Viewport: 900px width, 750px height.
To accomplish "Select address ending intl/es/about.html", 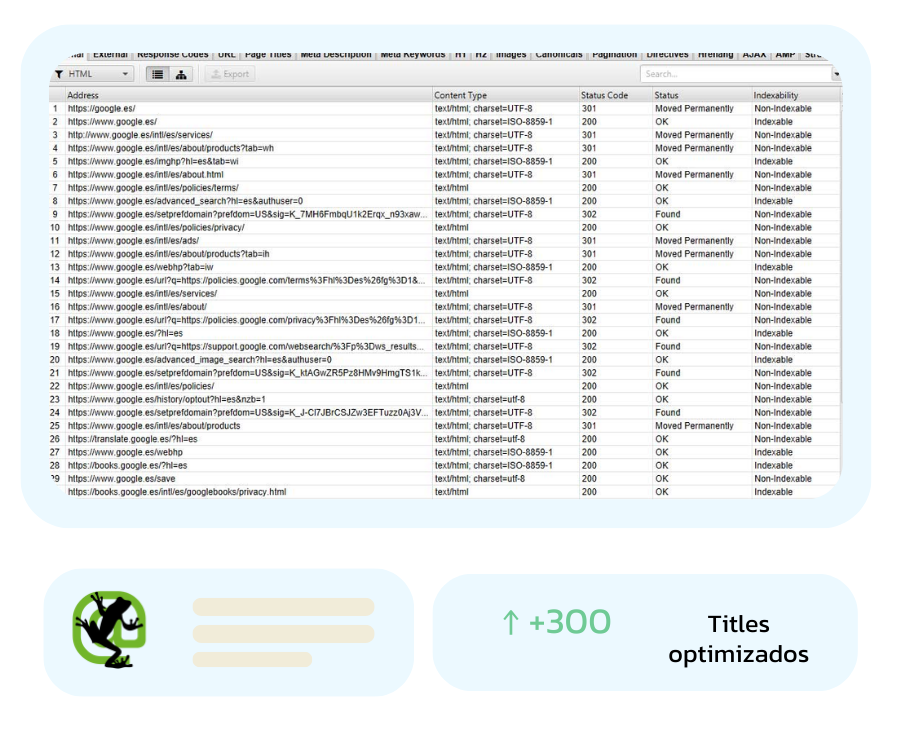I will coord(146,174).
